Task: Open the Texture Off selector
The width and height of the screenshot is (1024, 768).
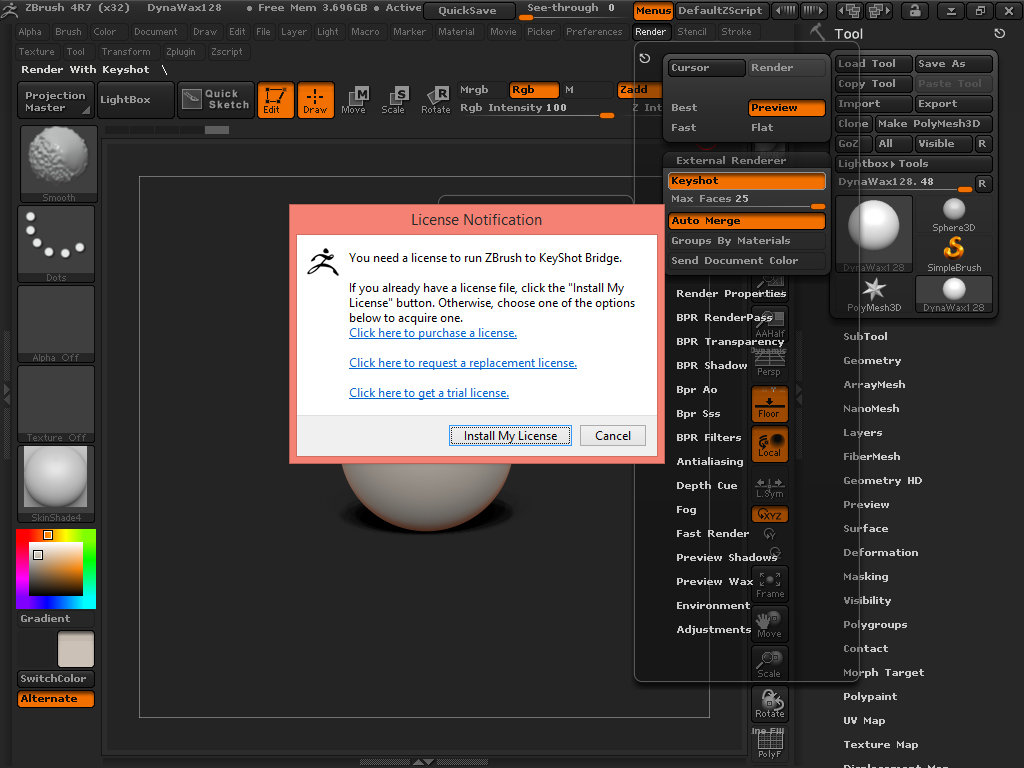Action: pos(56,404)
